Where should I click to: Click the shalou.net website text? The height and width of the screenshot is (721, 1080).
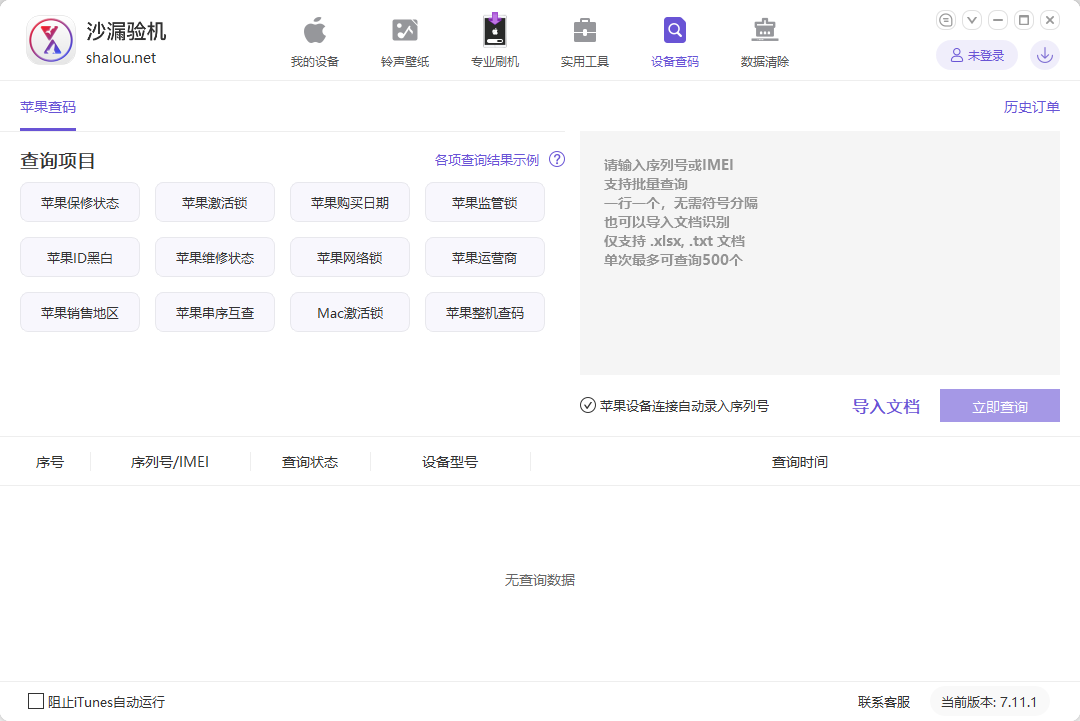tap(121, 58)
